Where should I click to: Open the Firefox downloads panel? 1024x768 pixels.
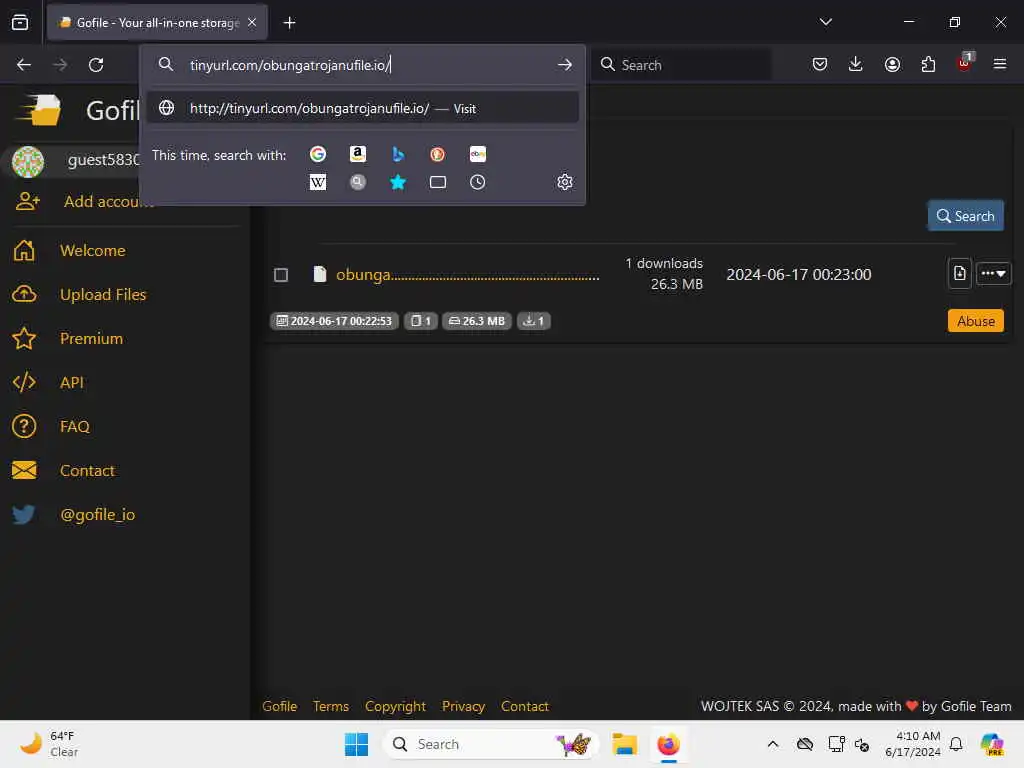(x=856, y=64)
